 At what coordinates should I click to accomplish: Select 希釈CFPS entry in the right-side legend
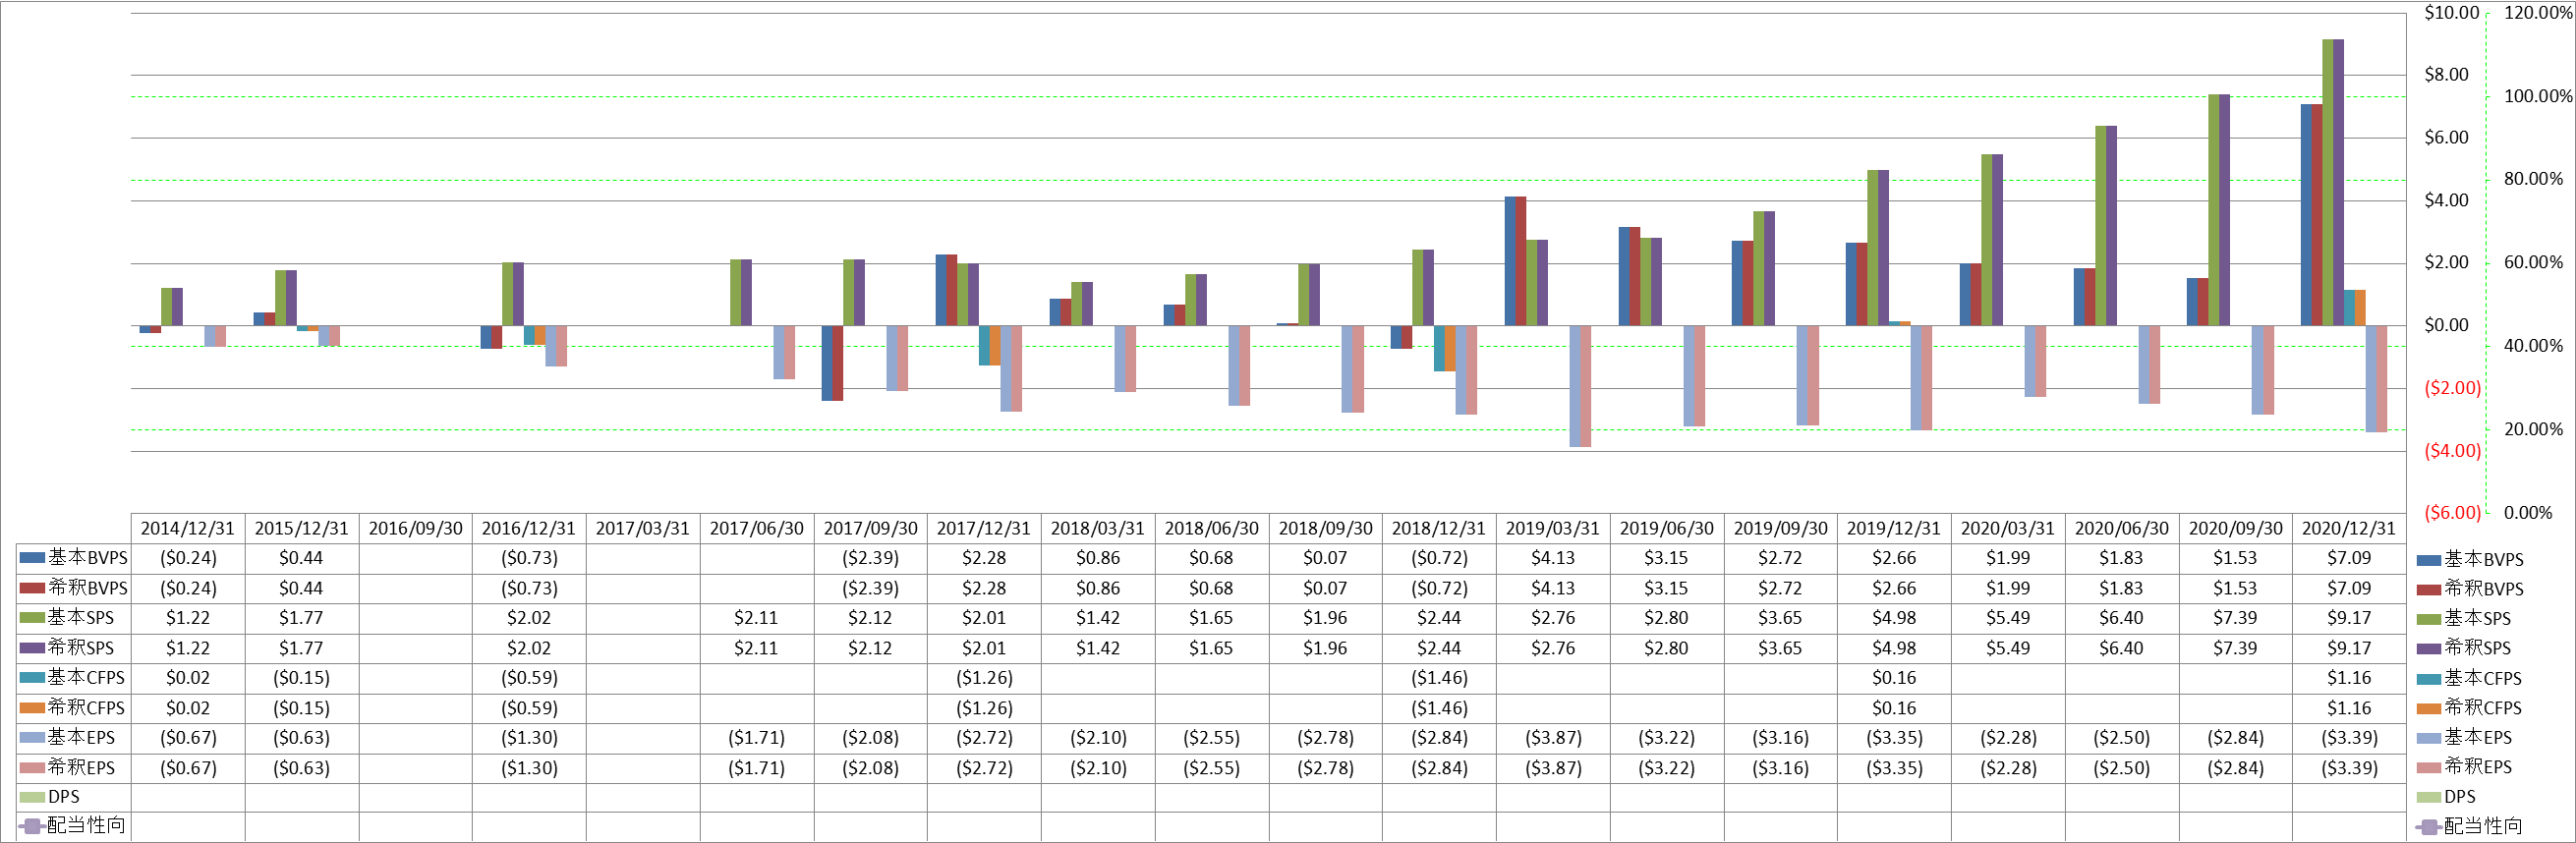coord(2469,708)
